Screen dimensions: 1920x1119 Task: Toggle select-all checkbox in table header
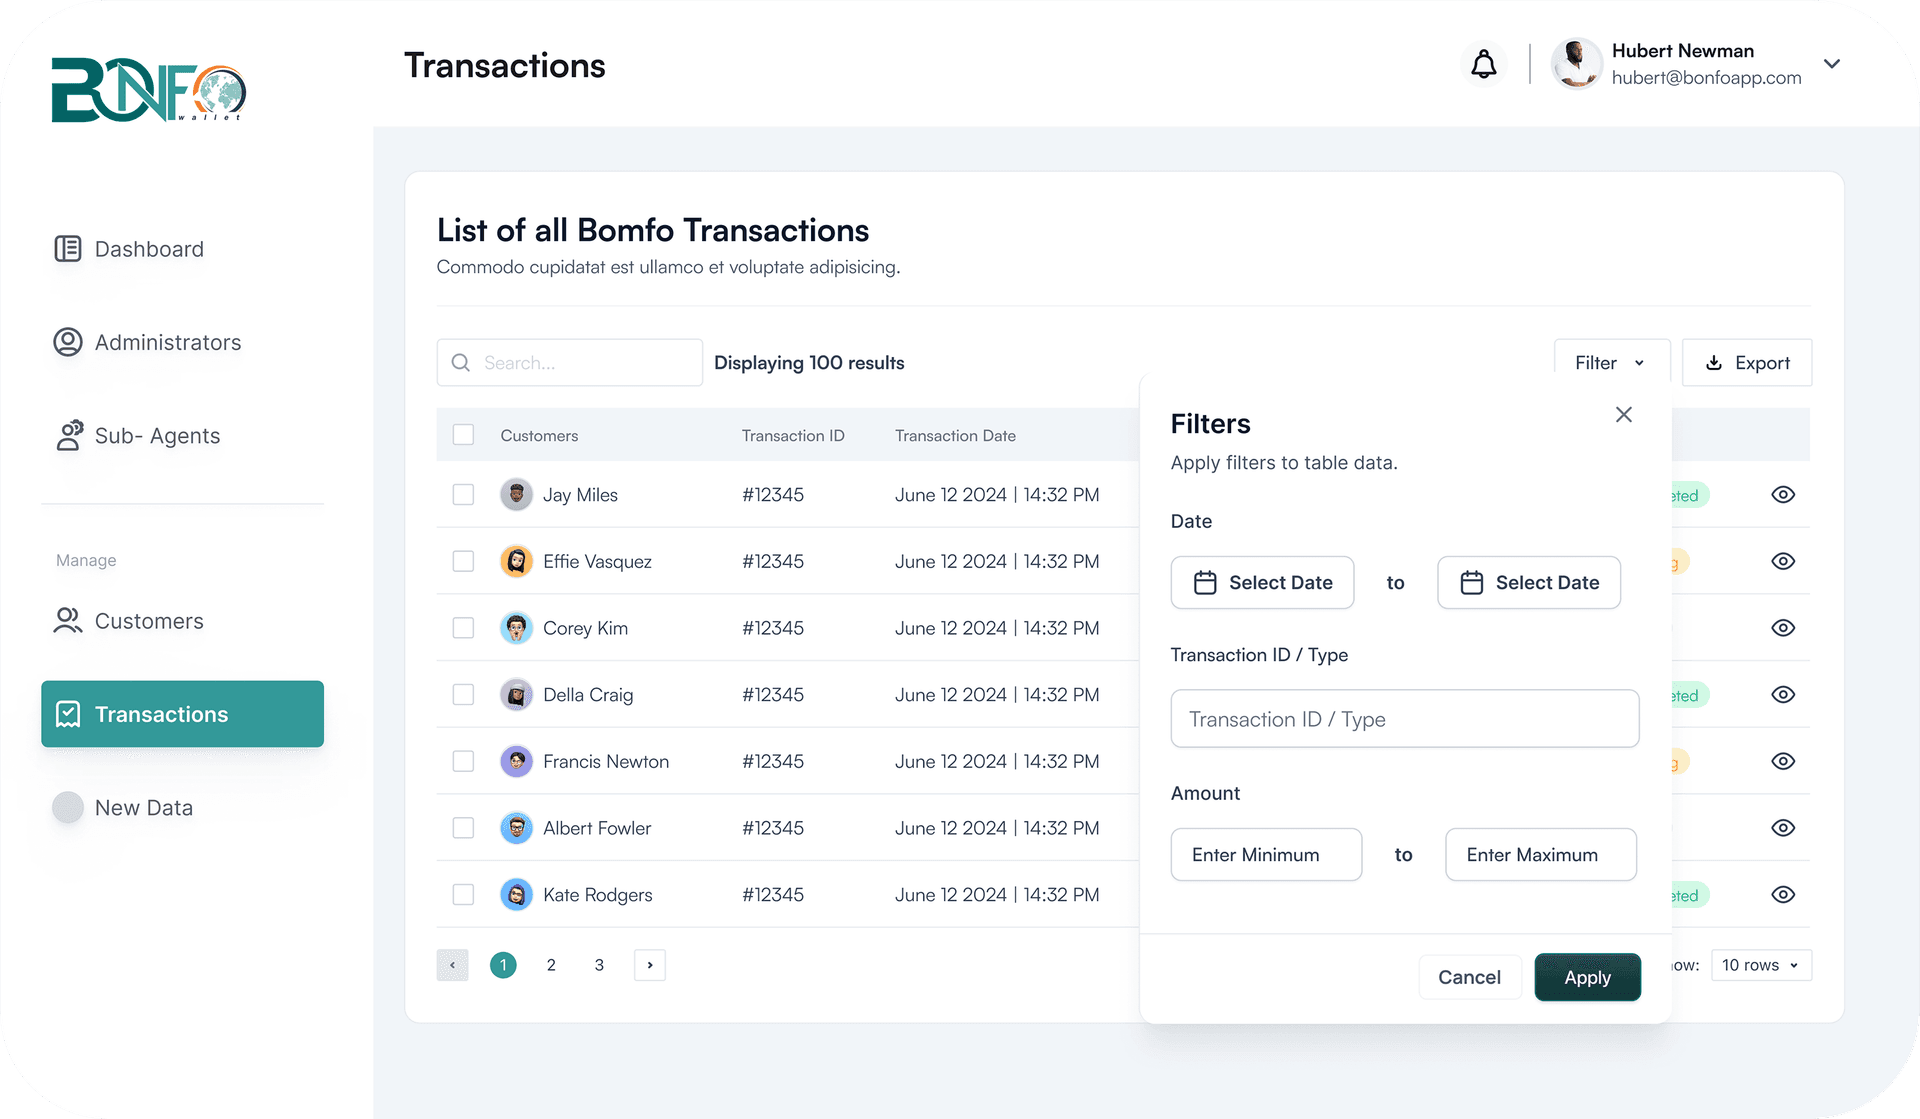[x=463, y=434]
